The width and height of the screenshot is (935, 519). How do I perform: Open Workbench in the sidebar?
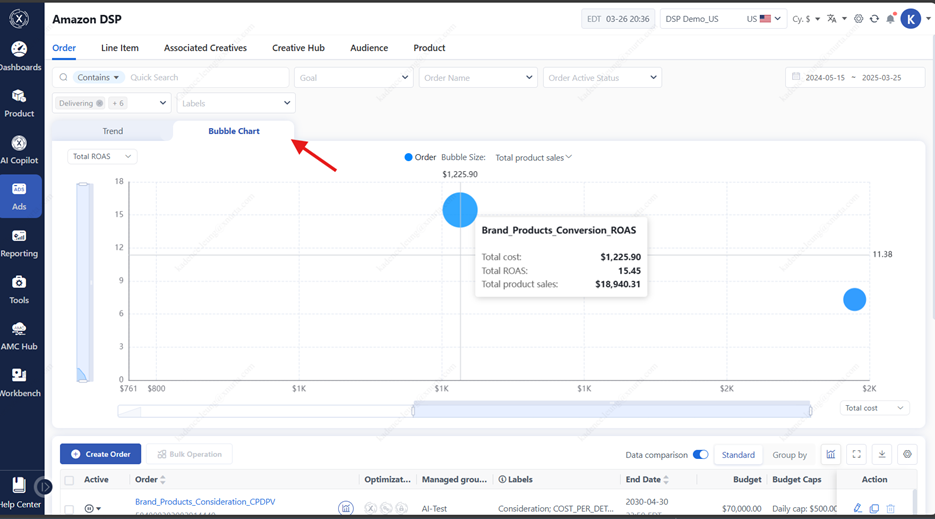(x=19, y=382)
